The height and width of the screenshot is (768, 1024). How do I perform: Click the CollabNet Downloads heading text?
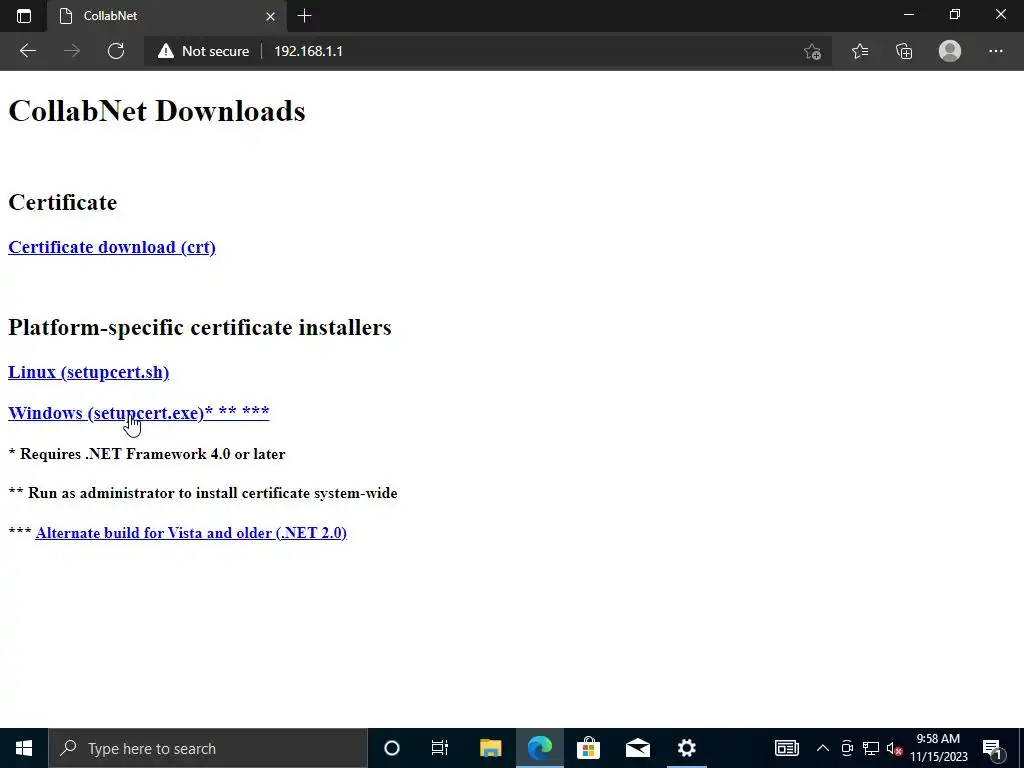(157, 111)
